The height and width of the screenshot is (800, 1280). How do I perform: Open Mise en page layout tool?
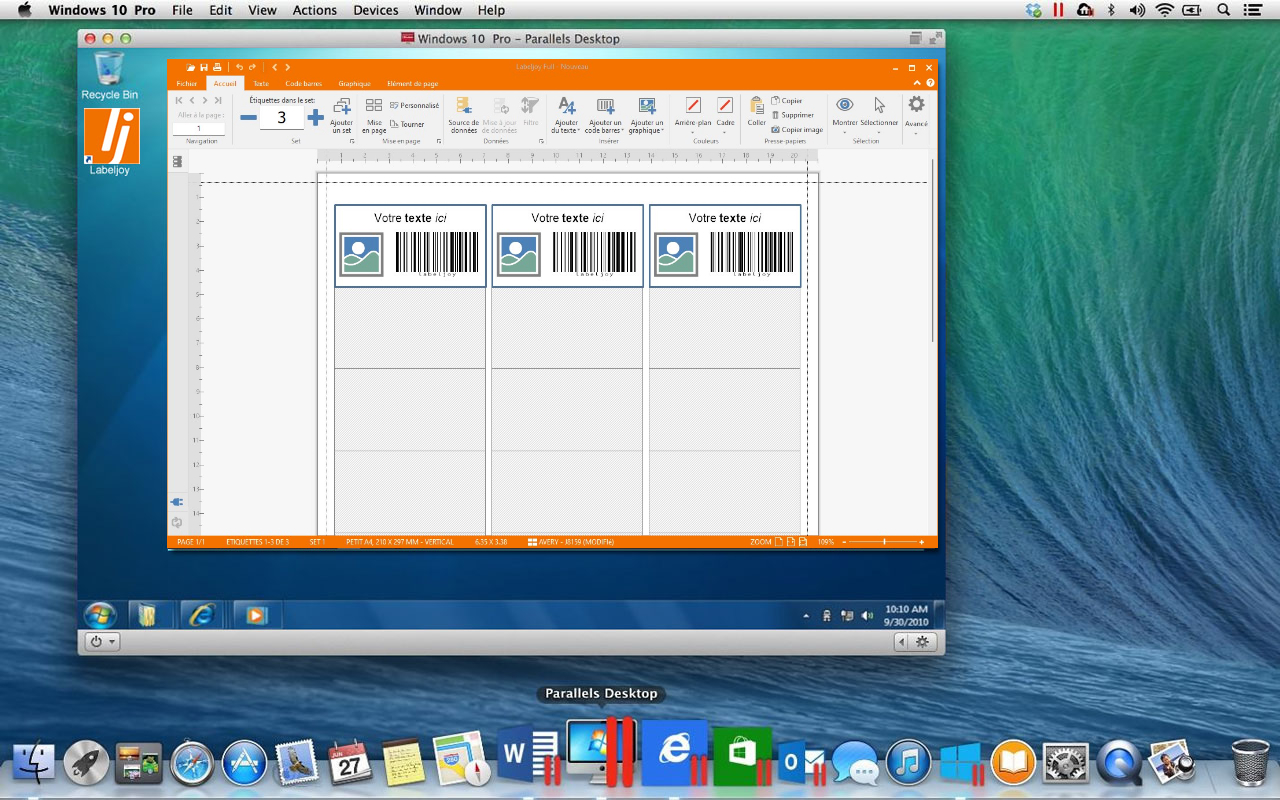(373, 116)
